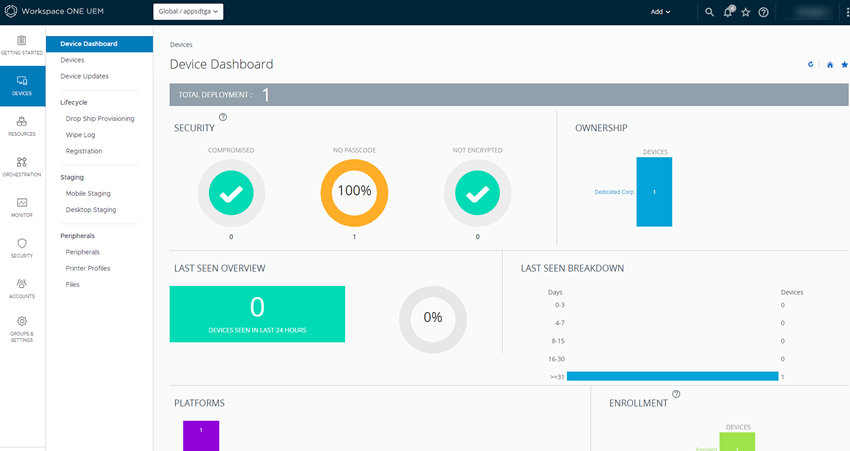Click the Not Encrypted checkmark donut
The height and width of the screenshot is (451, 850).
(x=478, y=193)
